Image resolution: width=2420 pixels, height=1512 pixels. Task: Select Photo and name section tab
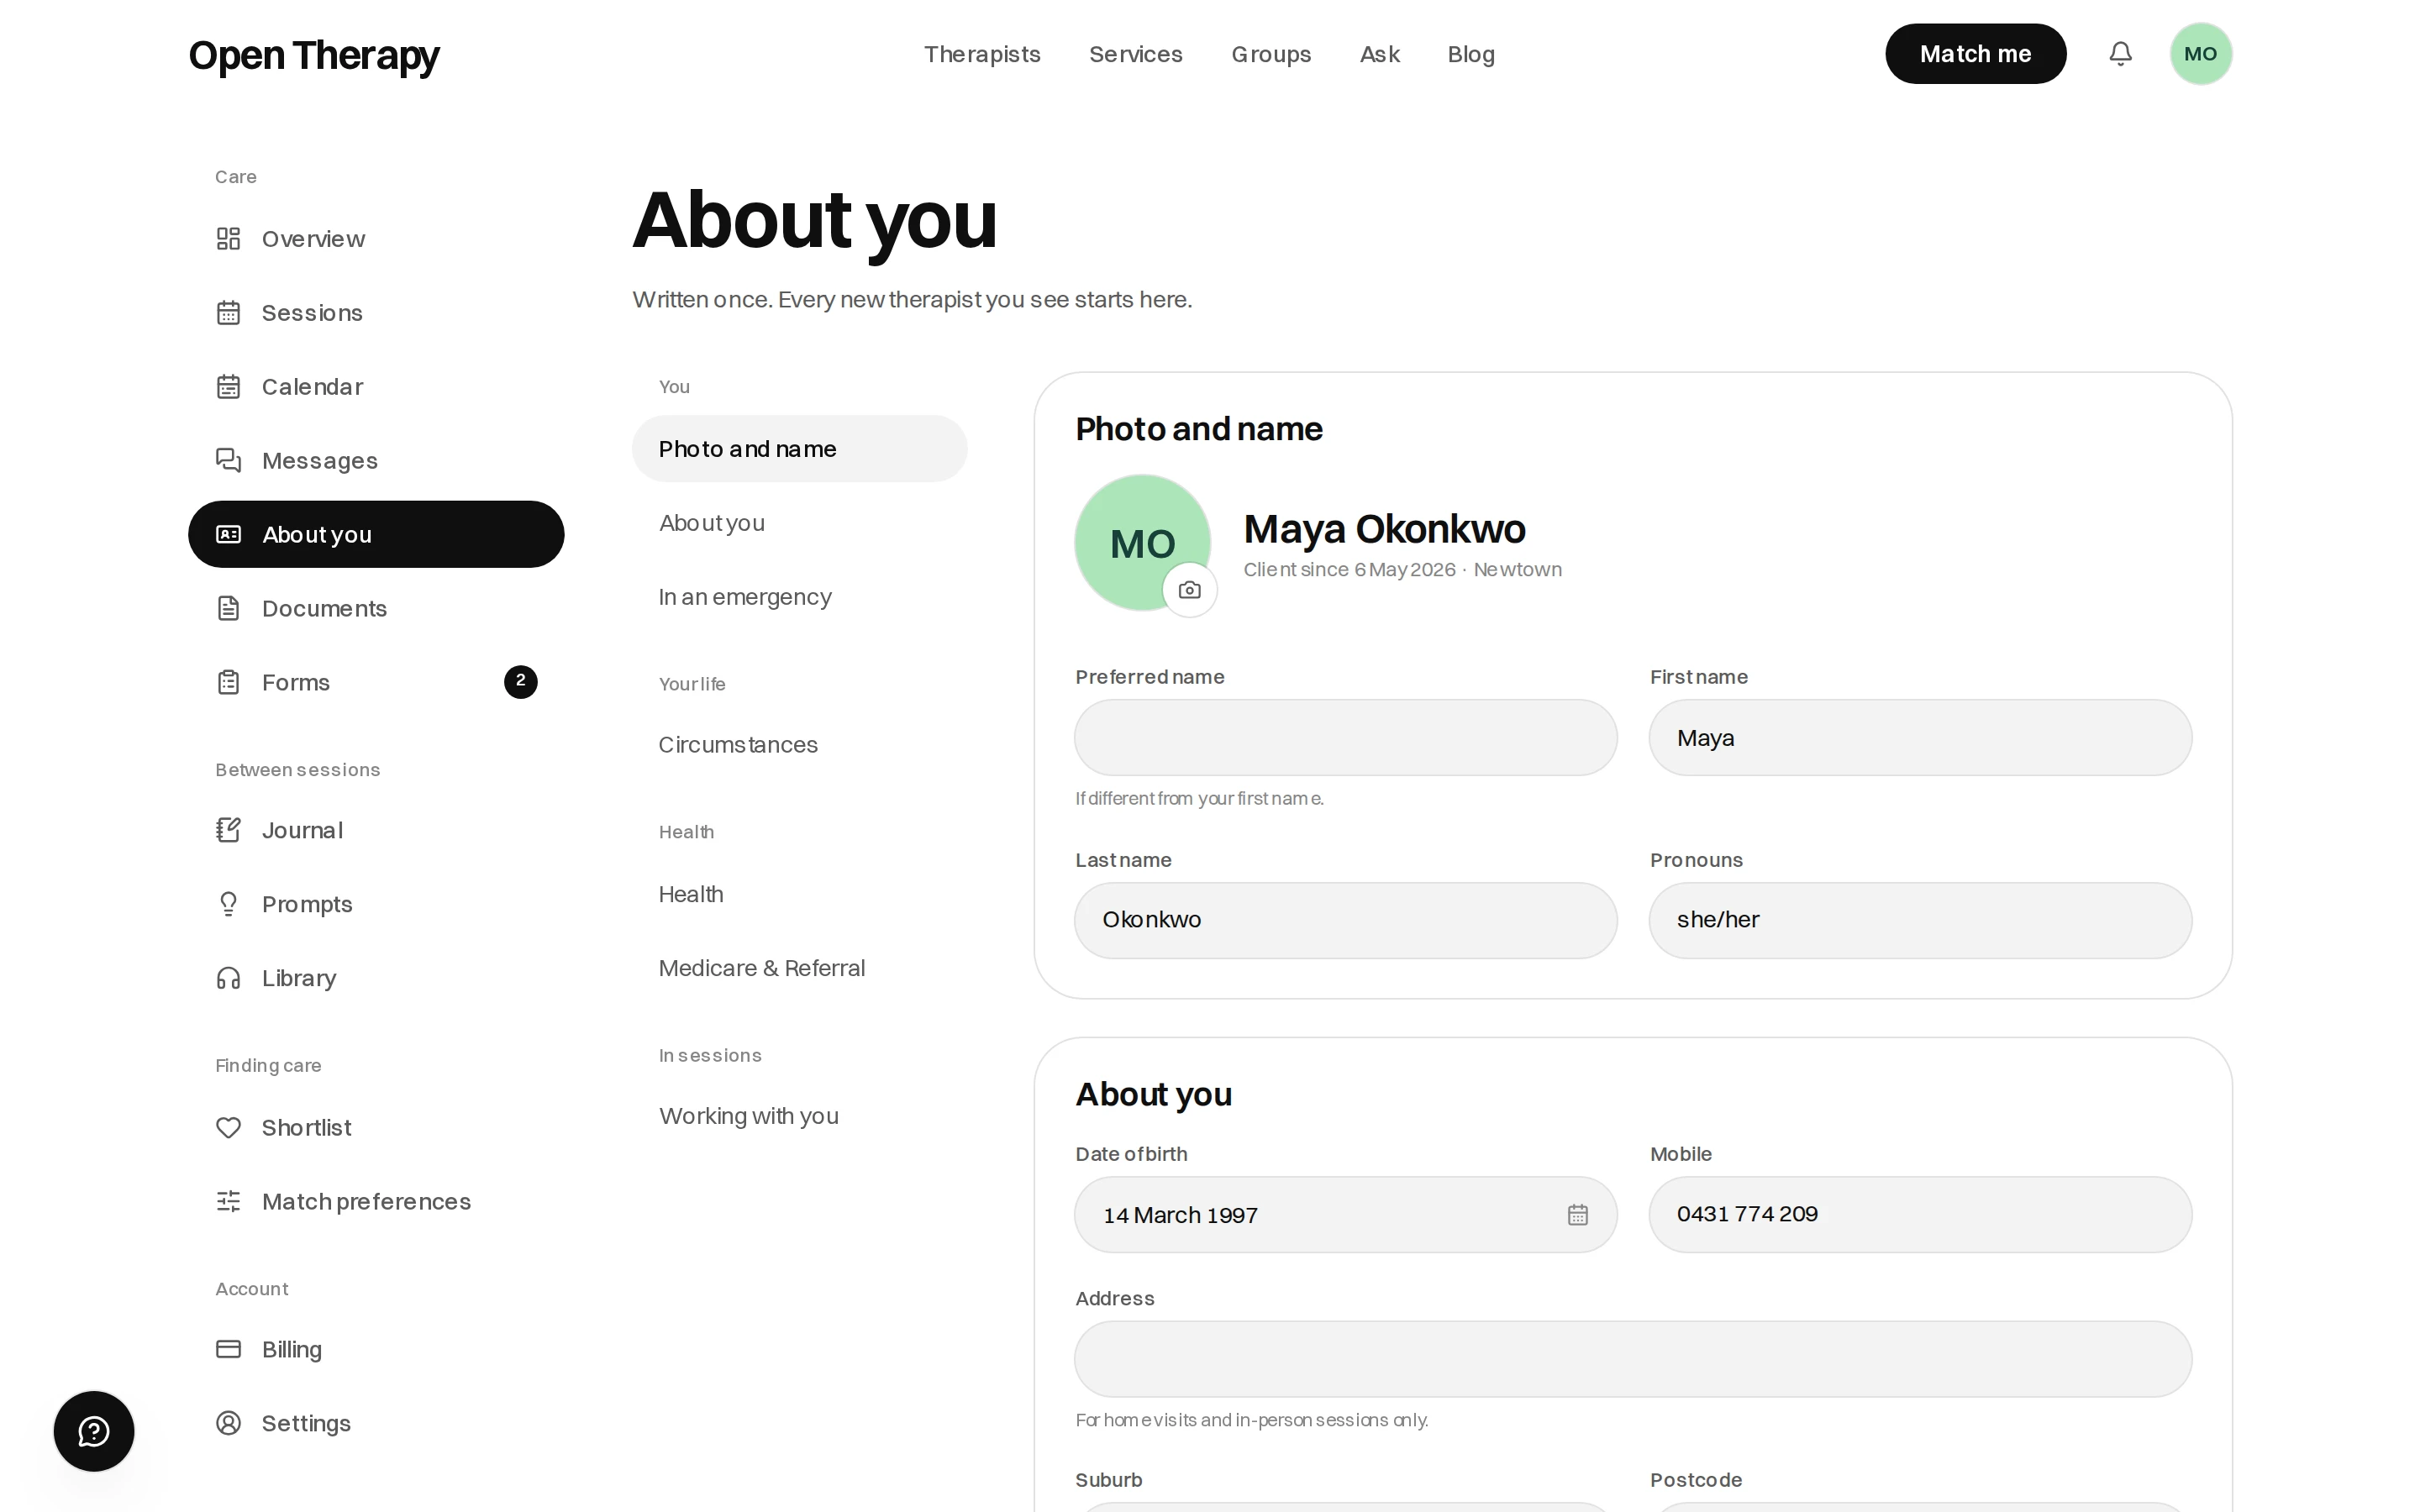(799, 449)
